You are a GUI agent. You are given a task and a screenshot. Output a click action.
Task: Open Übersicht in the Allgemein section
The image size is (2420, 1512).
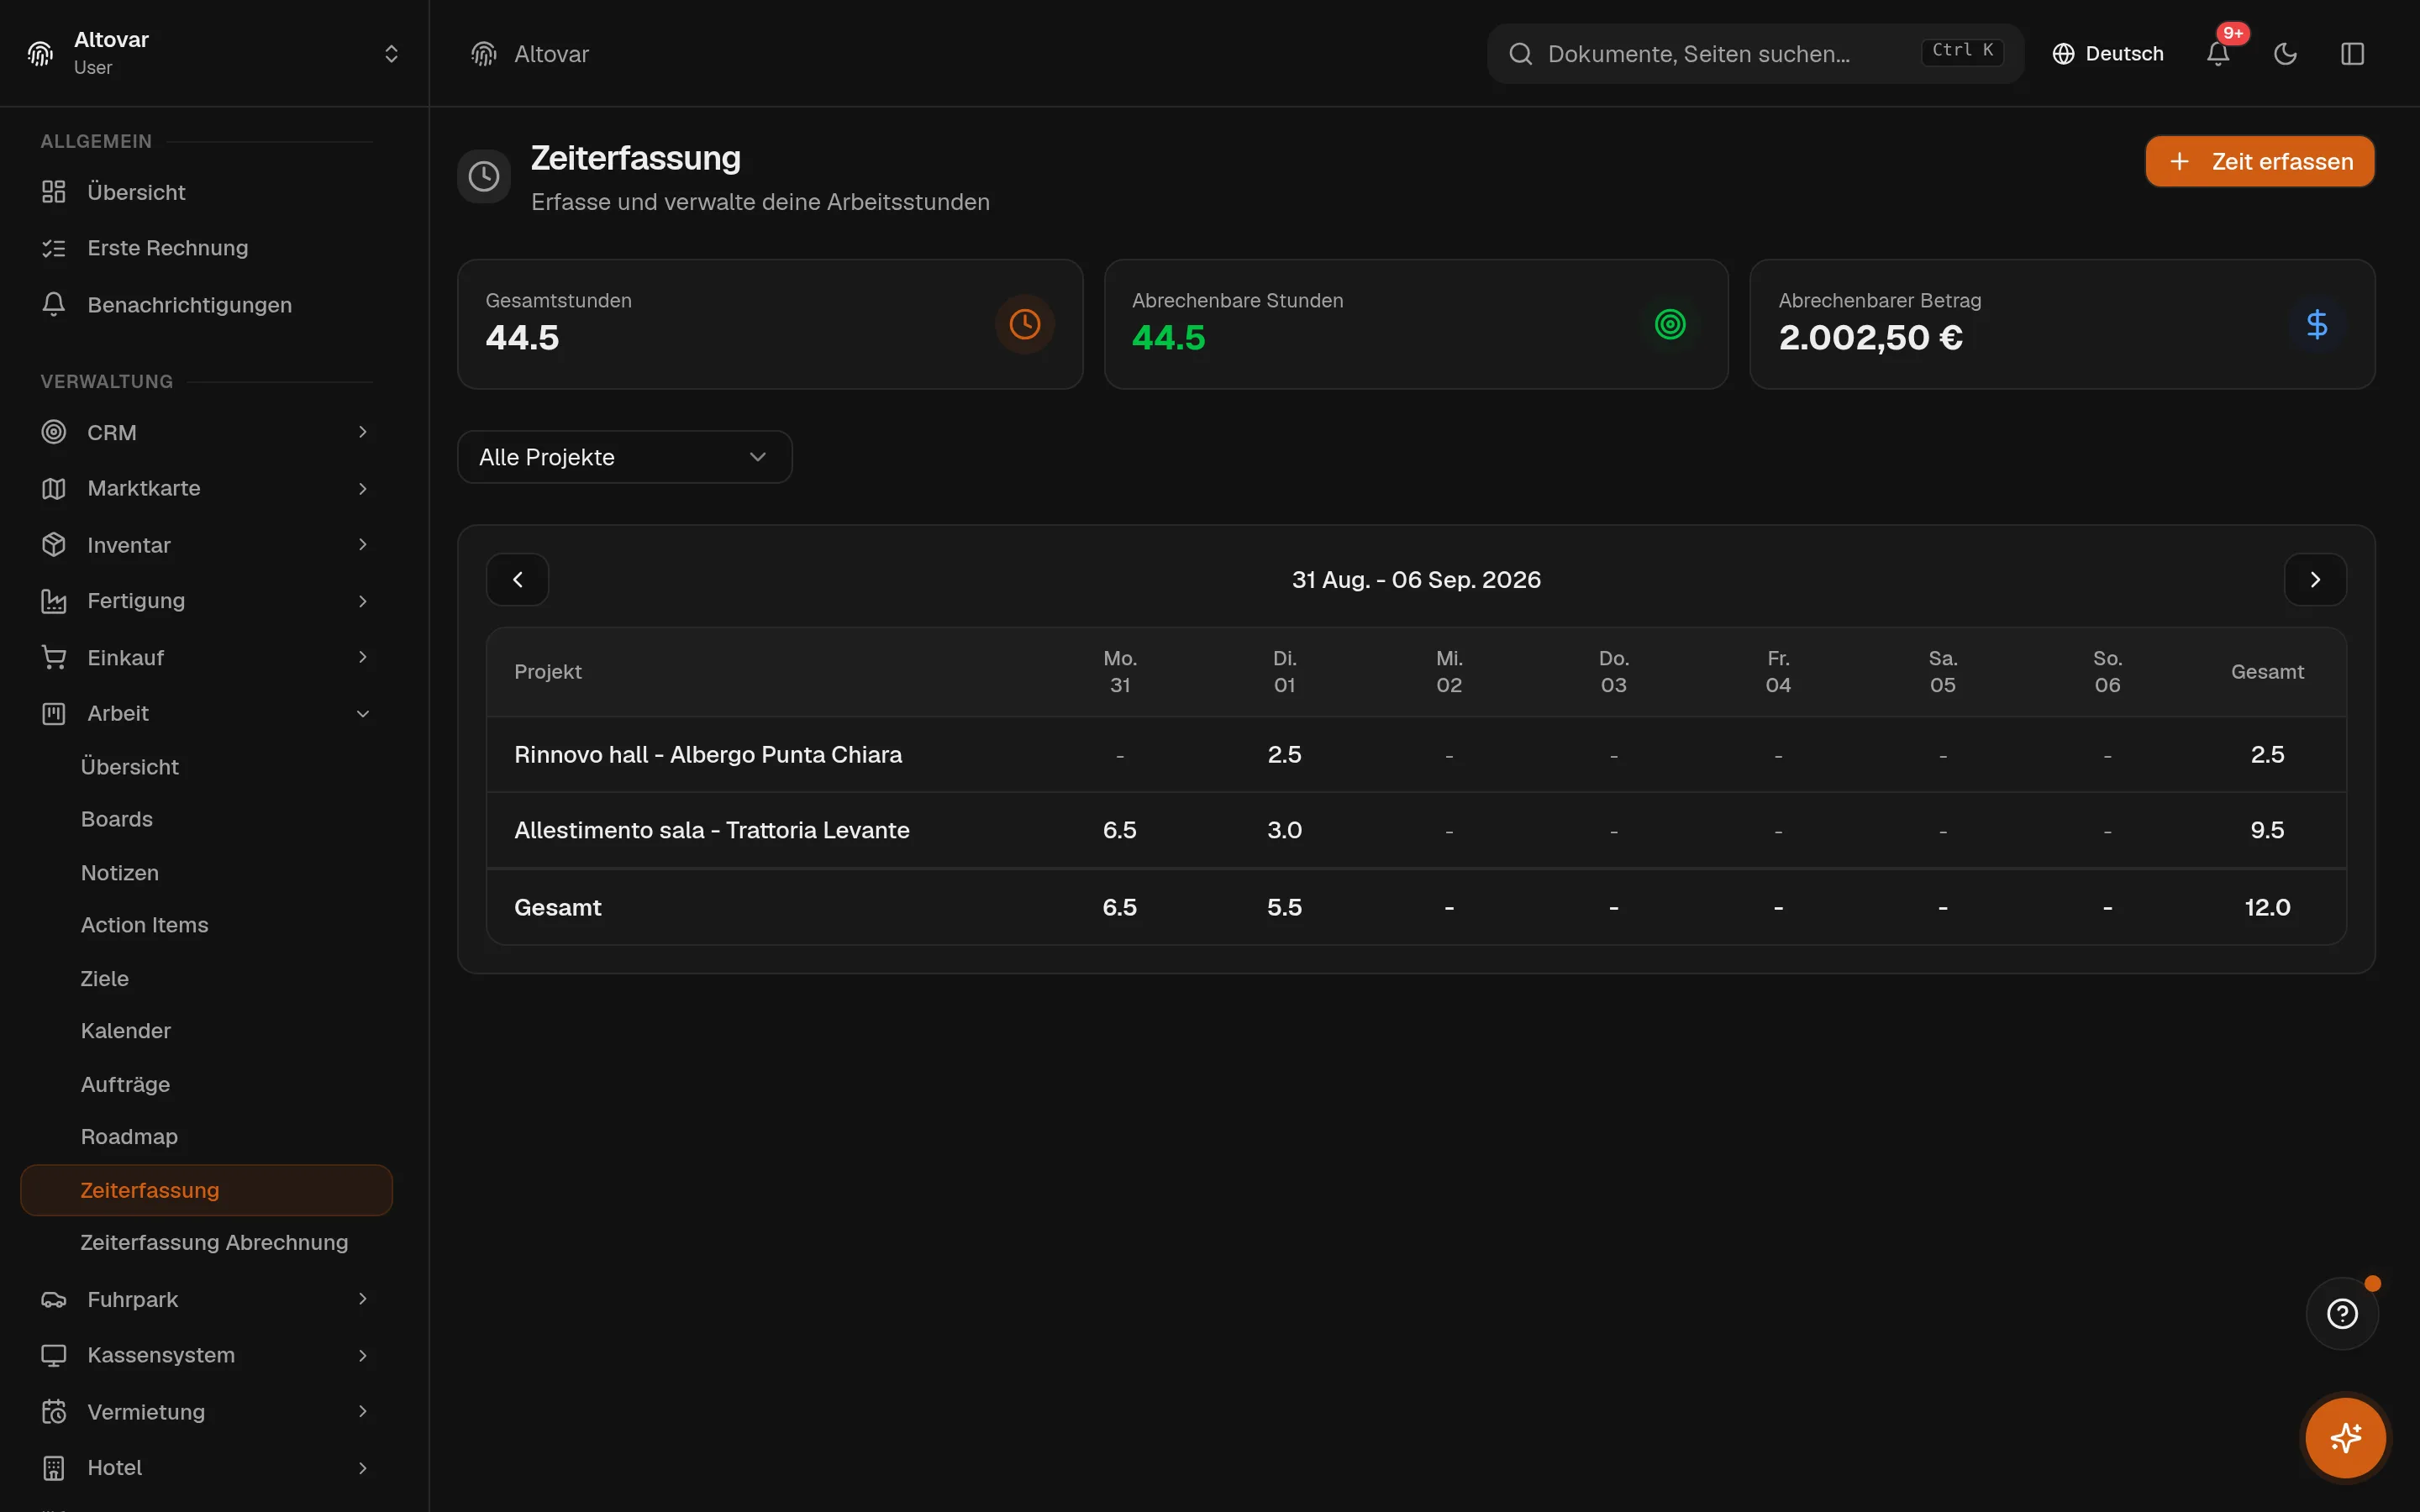click(x=206, y=192)
